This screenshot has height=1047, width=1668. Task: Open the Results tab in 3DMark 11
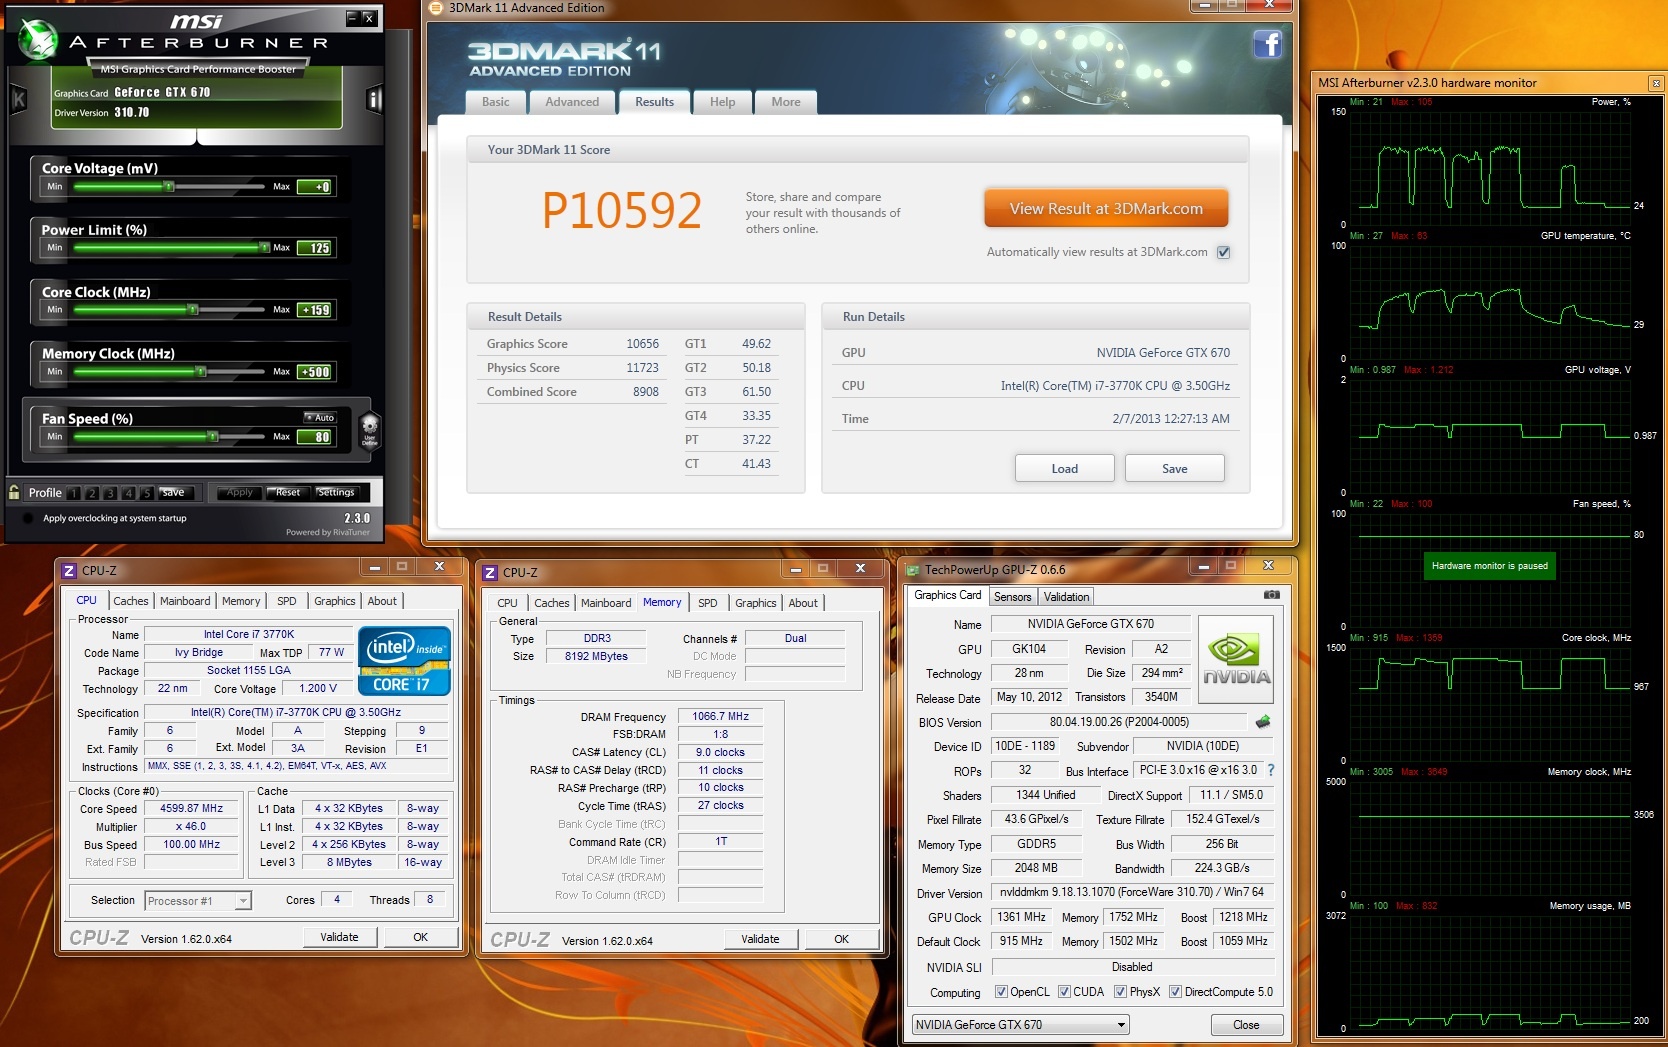click(x=654, y=102)
